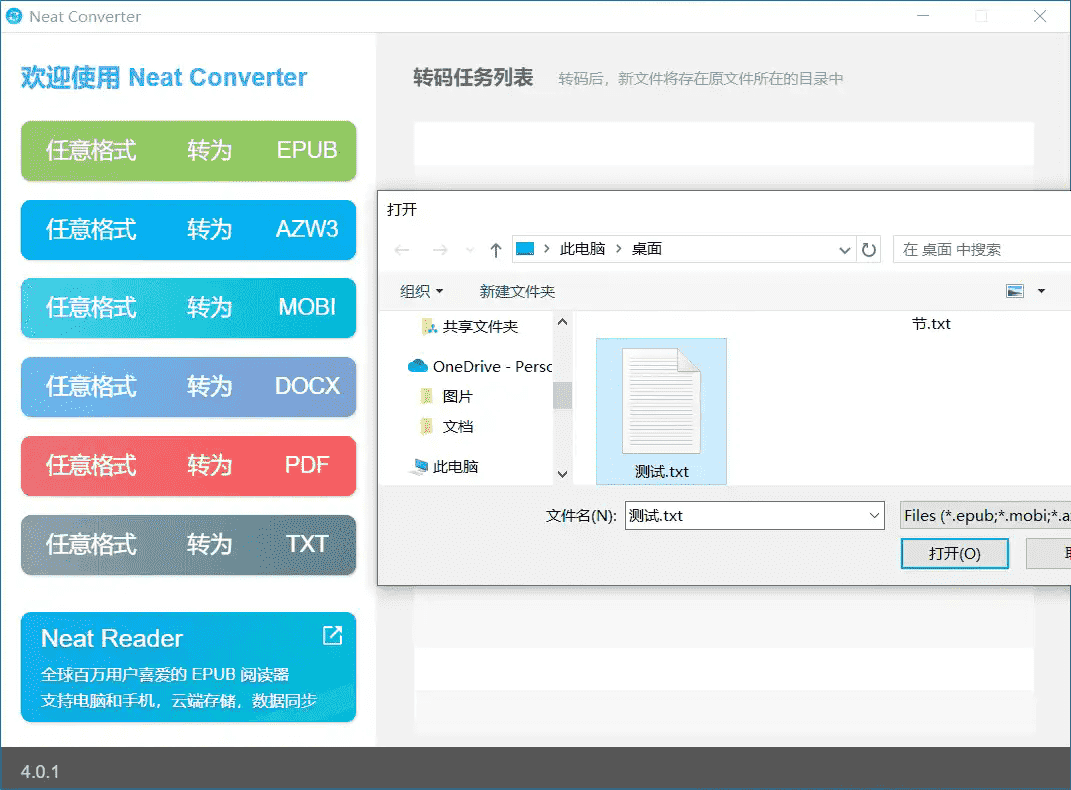The width and height of the screenshot is (1071, 790).
Task: Click the view mode icon in dialog toolbar
Action: click(x=1015, y=291)
